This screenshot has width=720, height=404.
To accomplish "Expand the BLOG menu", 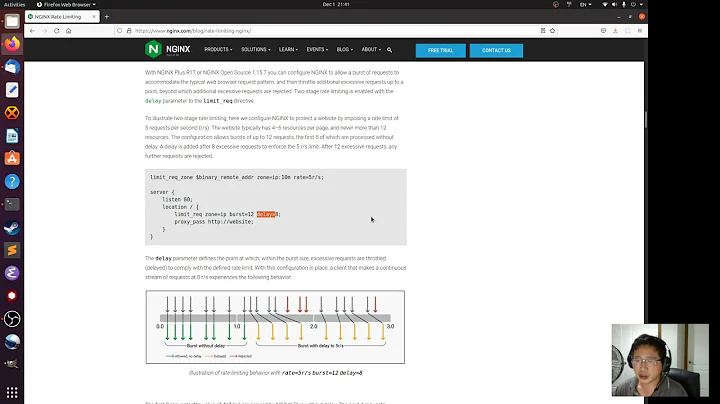I will click(x=344, y=50).
